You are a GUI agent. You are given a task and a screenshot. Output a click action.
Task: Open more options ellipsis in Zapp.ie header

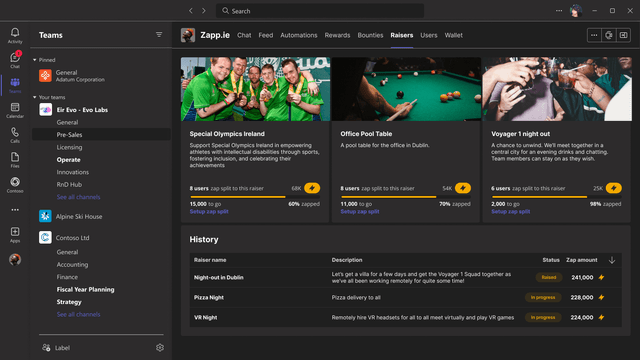click(594, 36)
